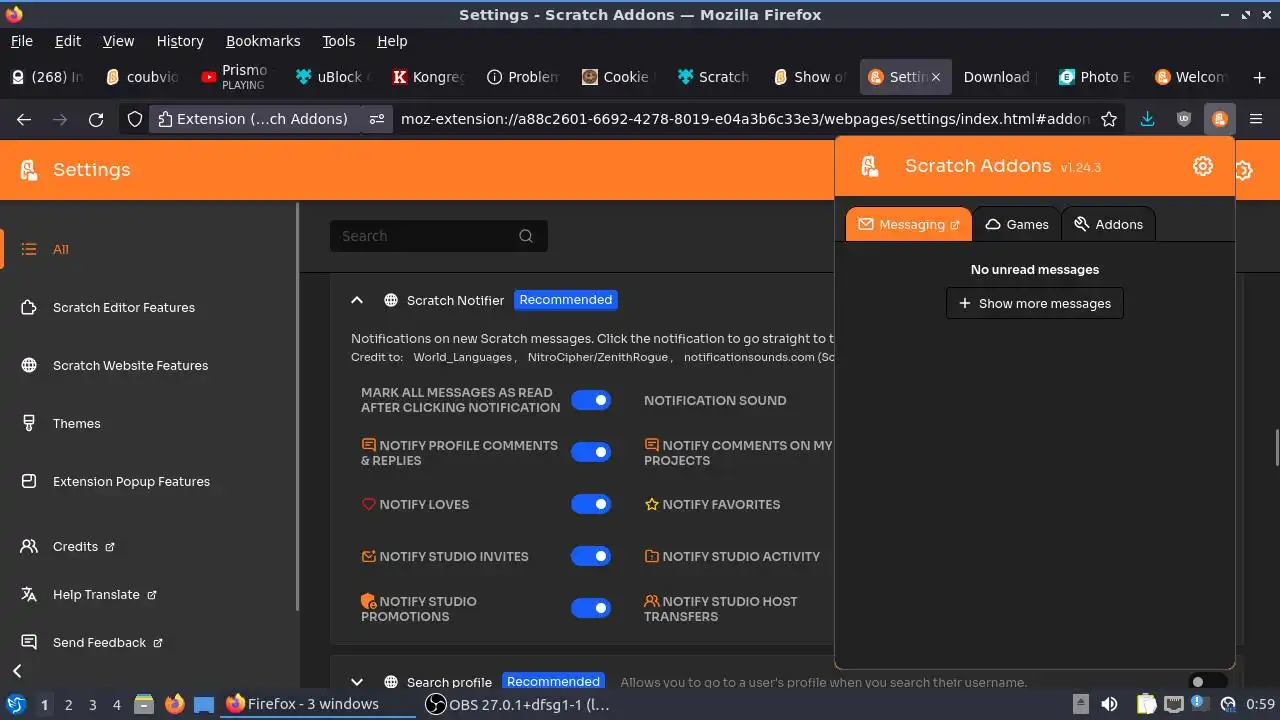Expand the Search profile addon section
Image resolution: width=1280 pixels, height=720 pixels.
[x=356, y=682]
